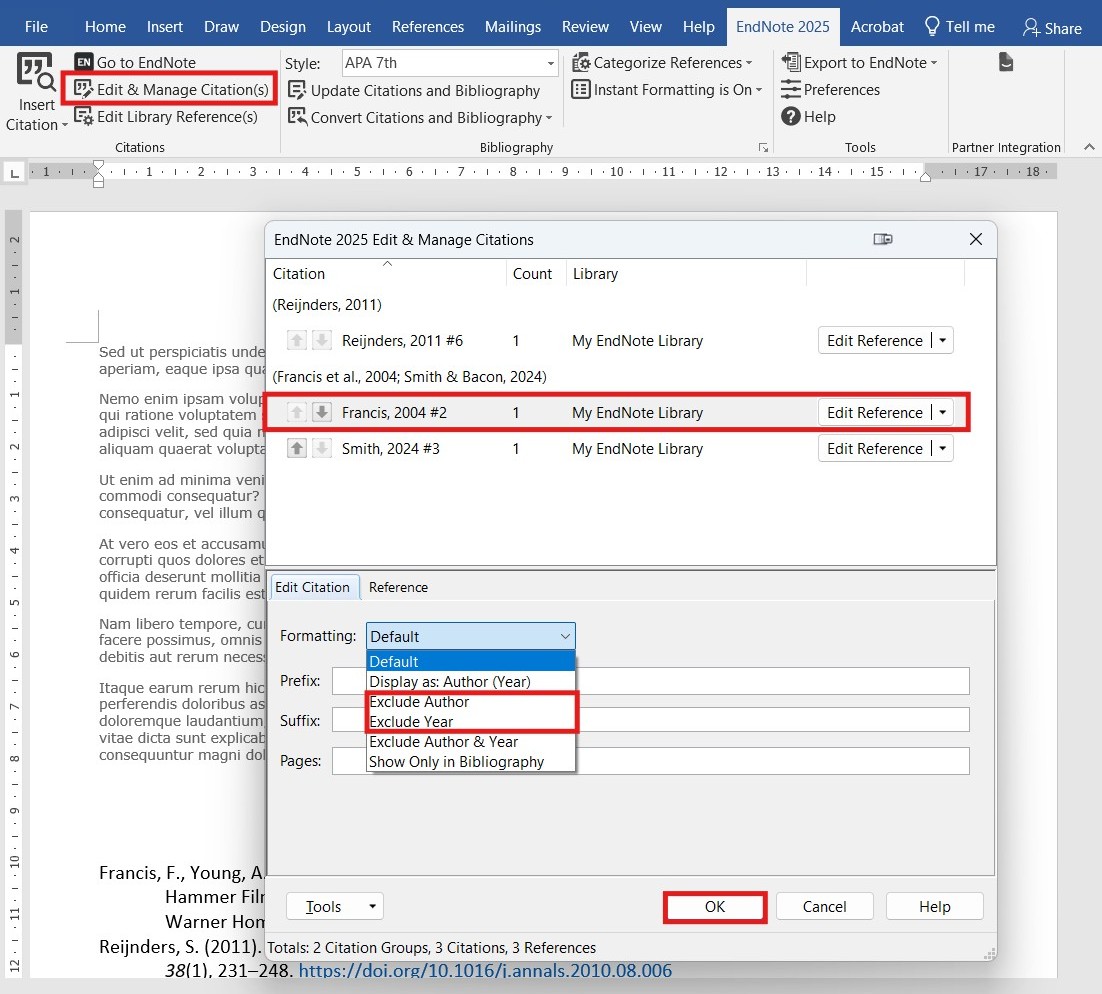Open EndNote Preferences
The image size is (1102, 994).
tap(830, 89)
